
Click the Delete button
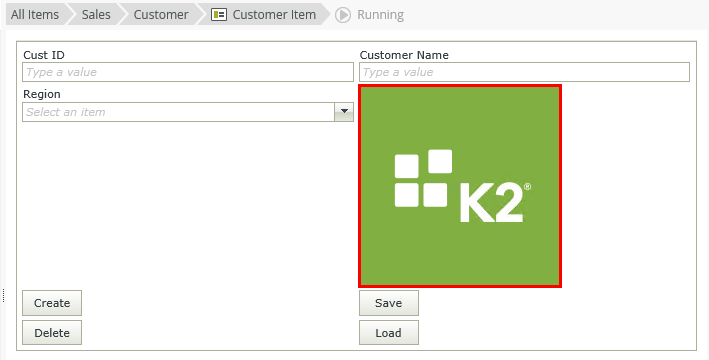[52, 333]
